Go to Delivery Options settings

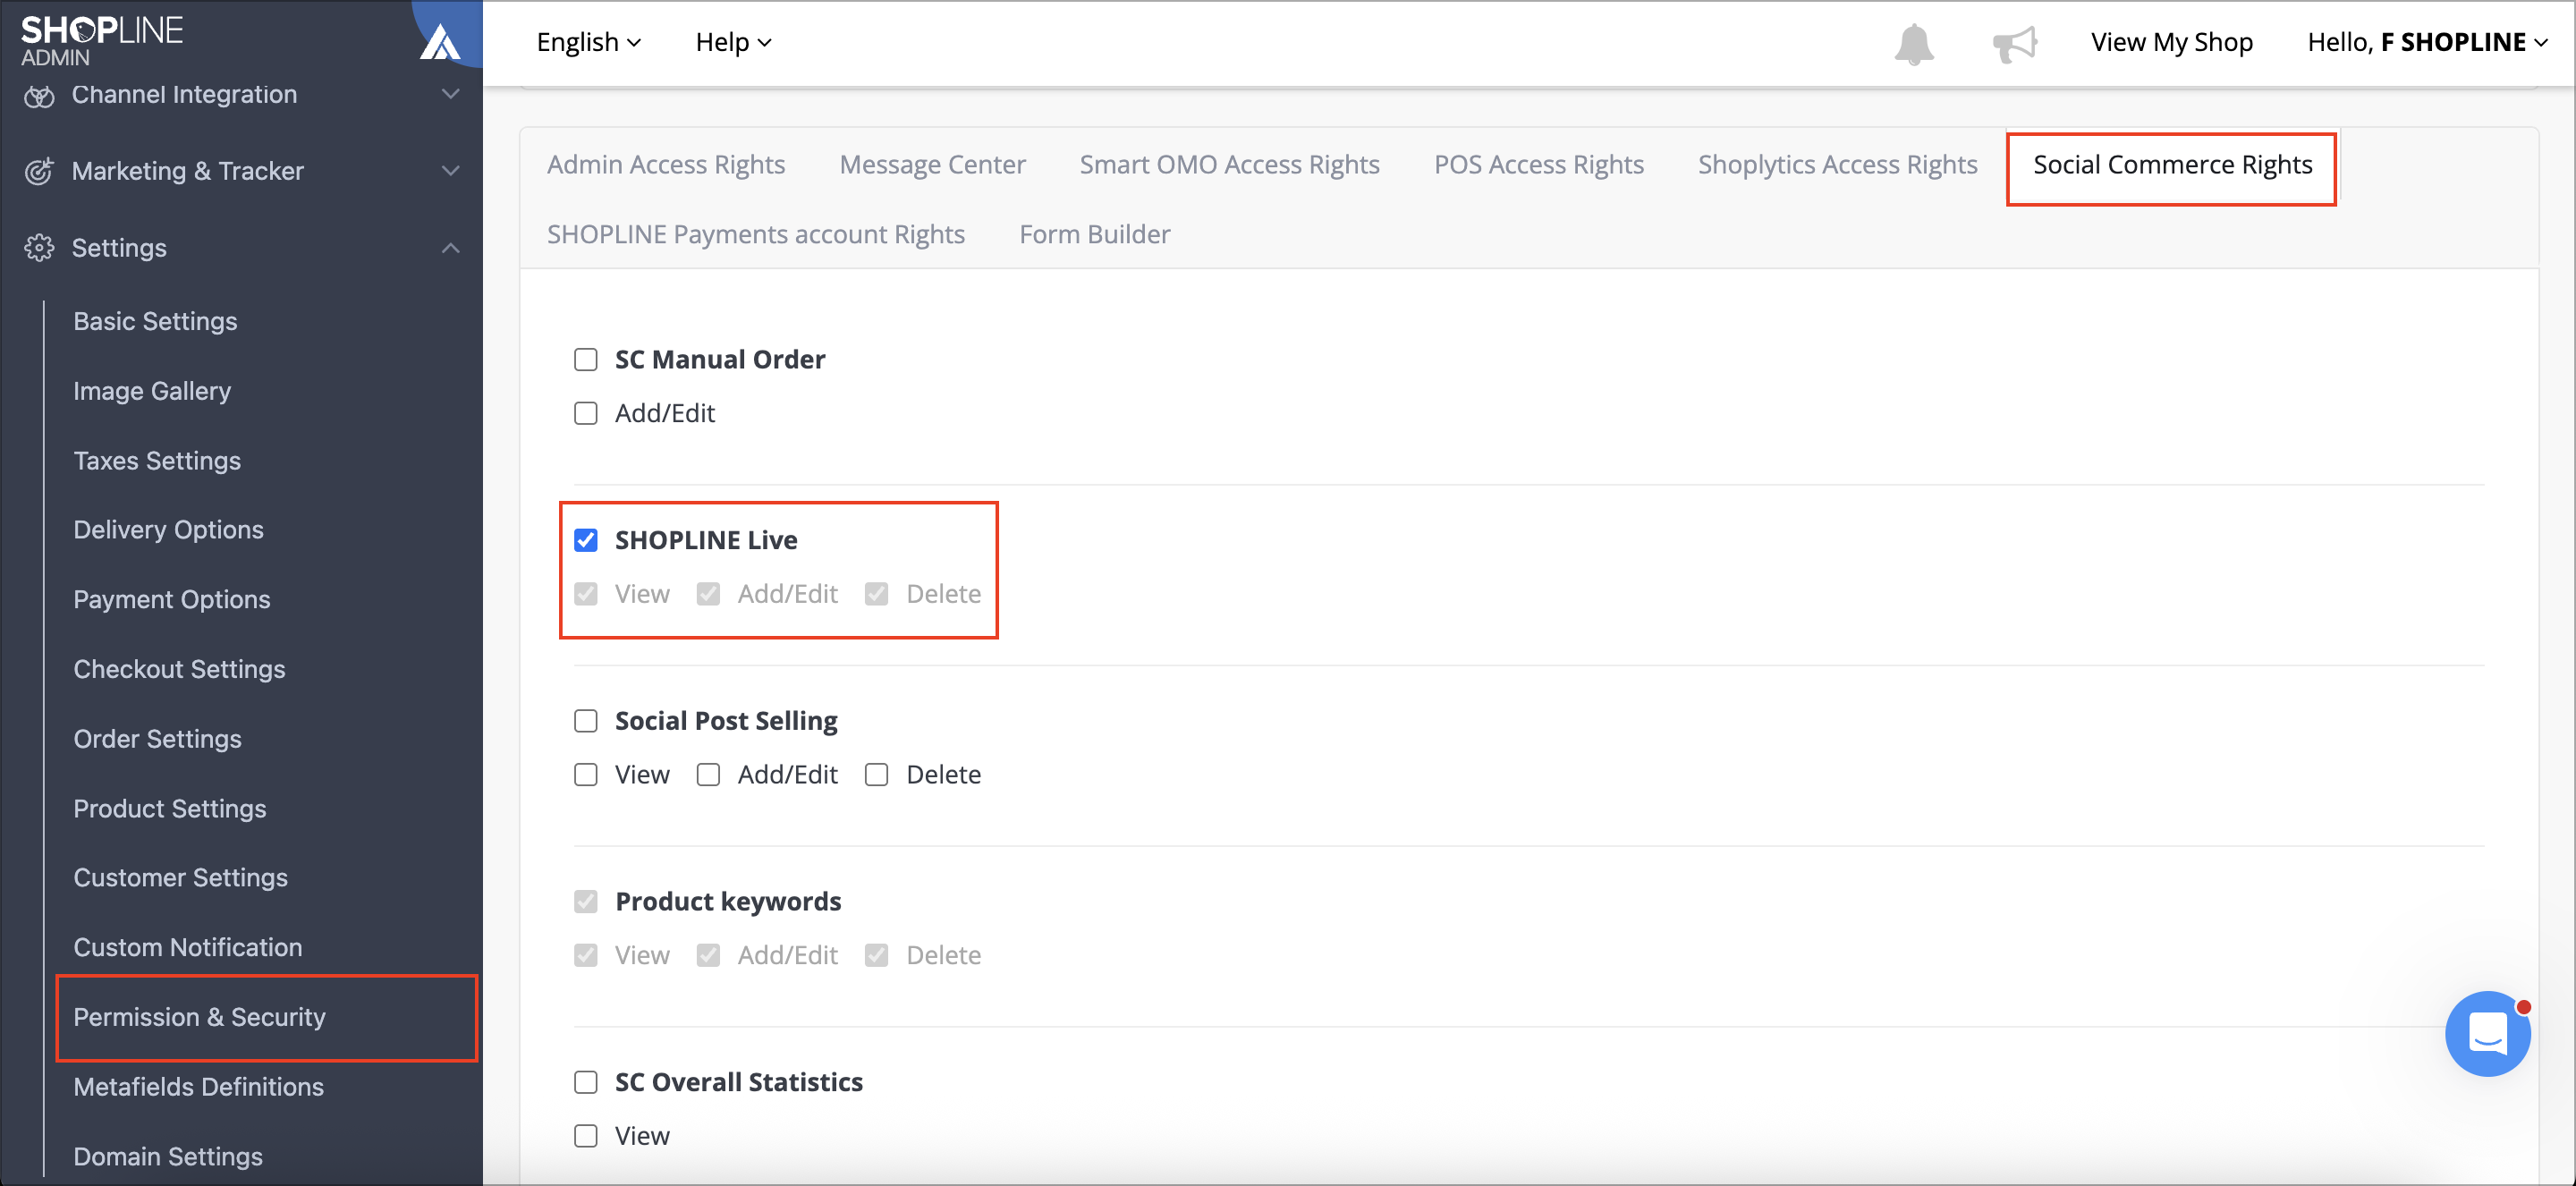coord(168,530)
